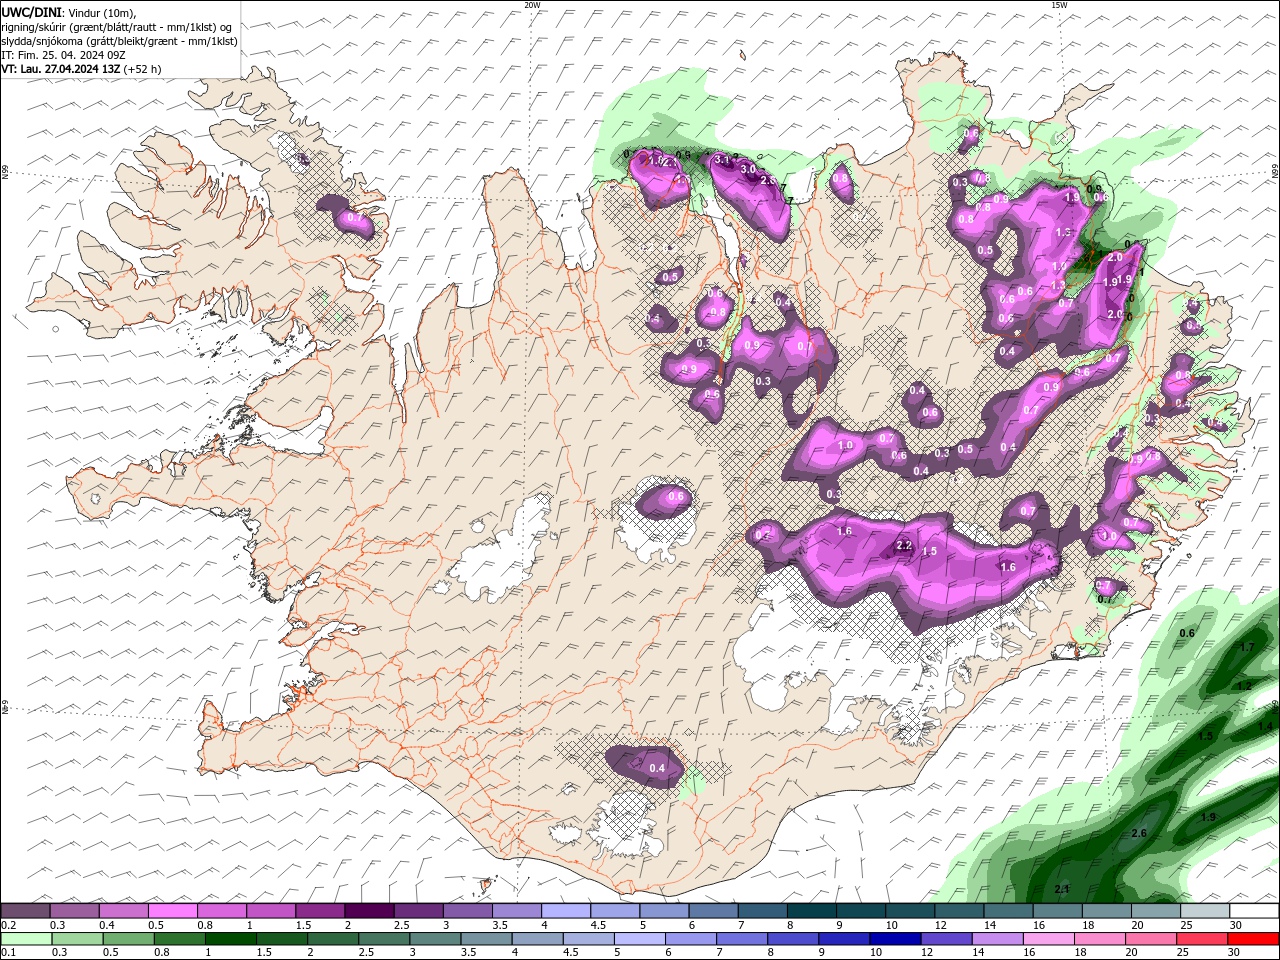Click the '20W' longitude label at the top

[533, 5]
